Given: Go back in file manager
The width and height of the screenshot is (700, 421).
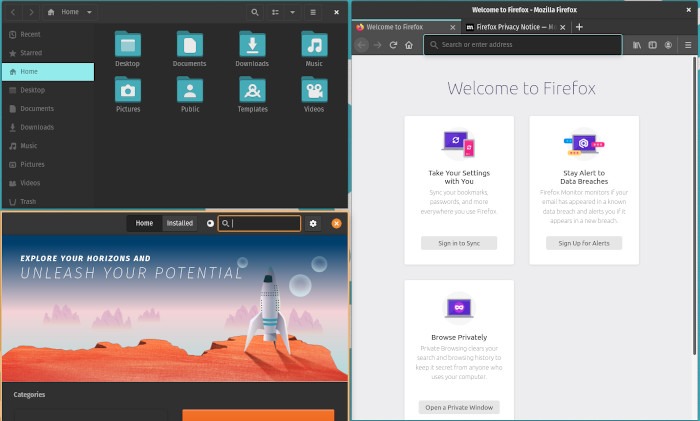Looking at the screenshot, I should click(x=13, y=12).
